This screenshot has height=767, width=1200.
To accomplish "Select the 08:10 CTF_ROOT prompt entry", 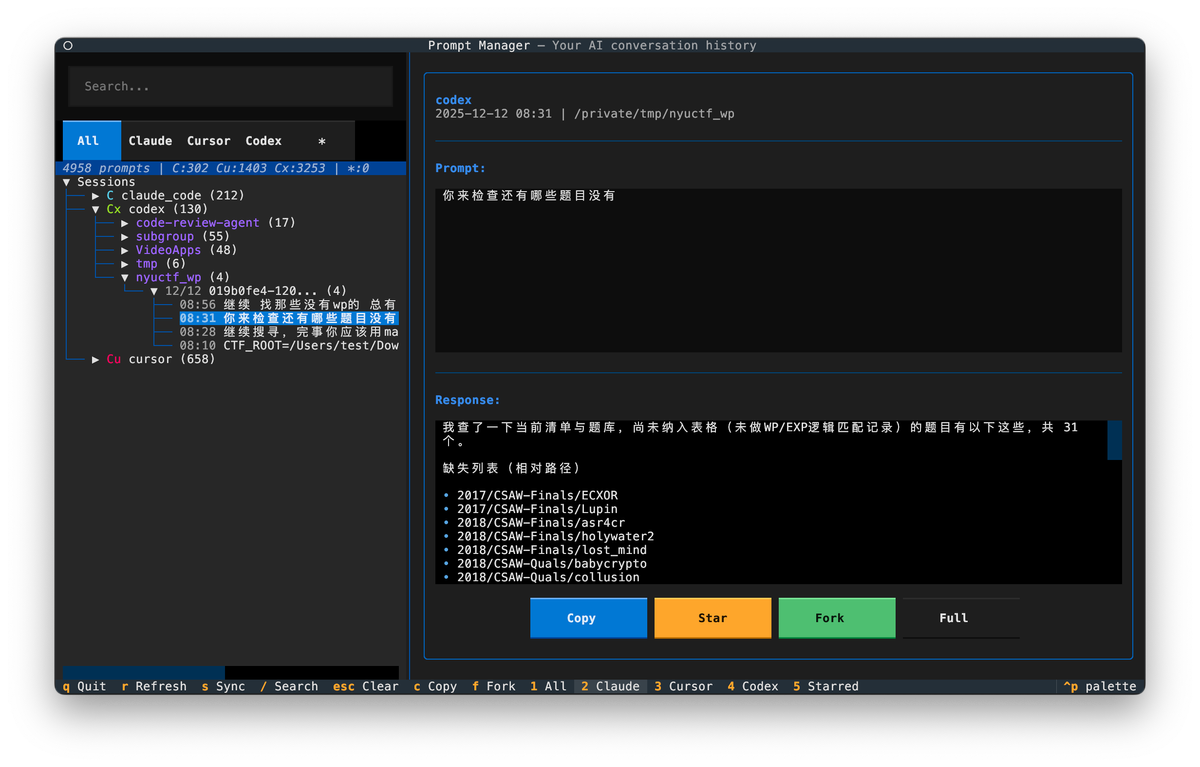I will [x=288, y=345].
